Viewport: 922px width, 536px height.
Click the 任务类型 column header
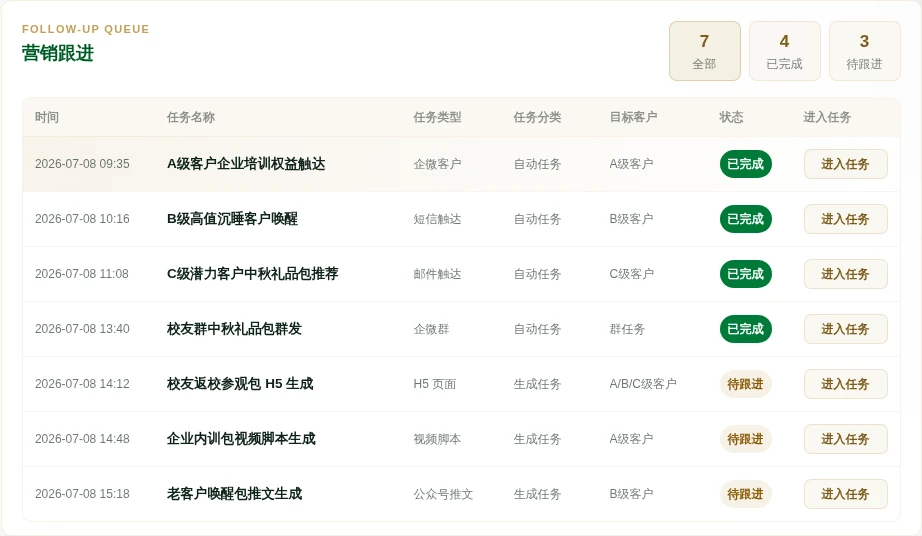437,117
